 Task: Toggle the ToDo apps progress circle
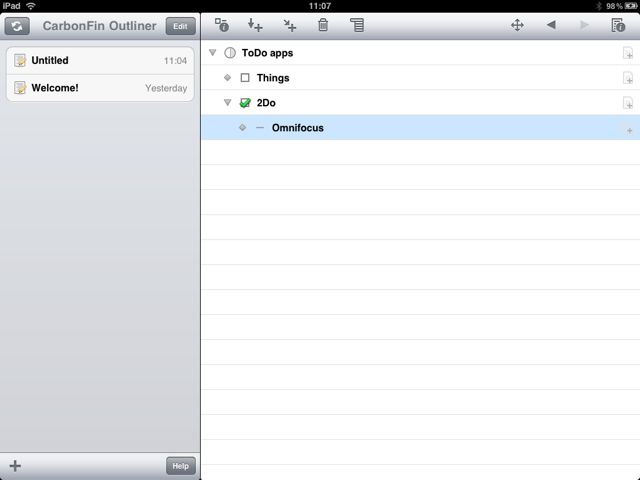click(x=230, y=53)
